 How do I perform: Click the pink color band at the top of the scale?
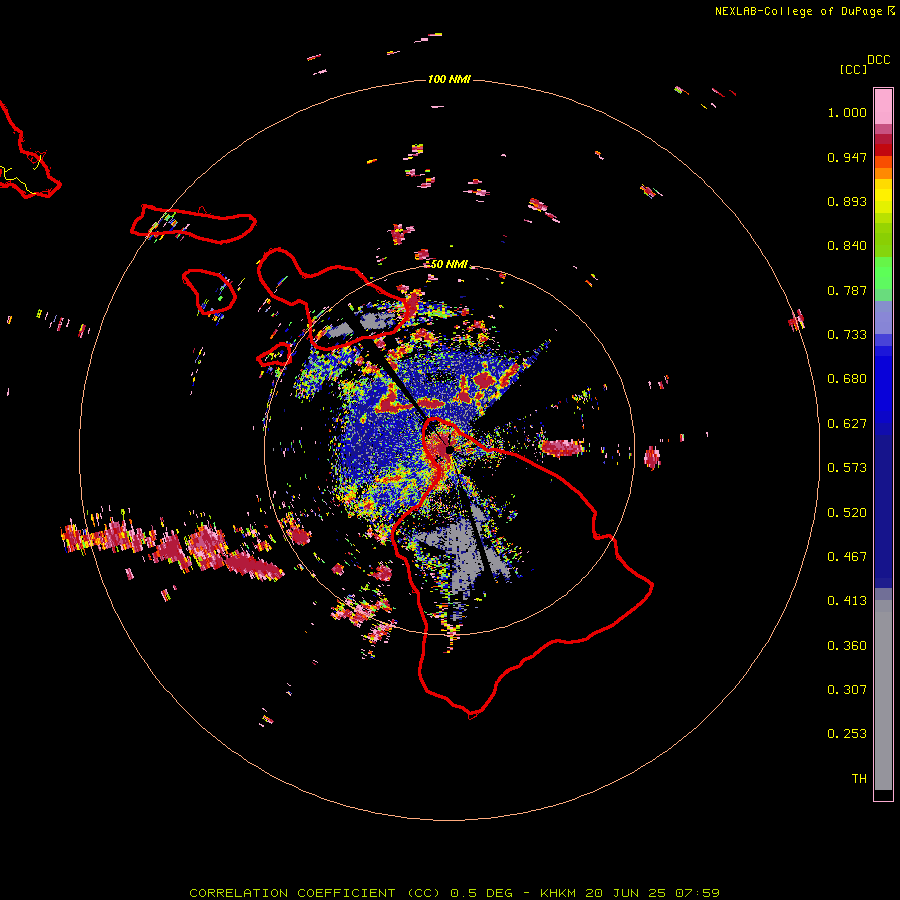883,106
